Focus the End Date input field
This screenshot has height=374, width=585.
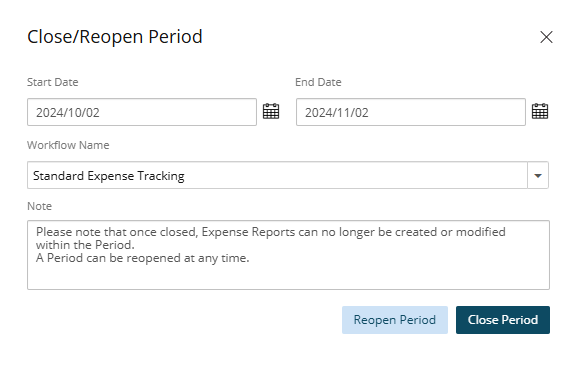[411, 112]
